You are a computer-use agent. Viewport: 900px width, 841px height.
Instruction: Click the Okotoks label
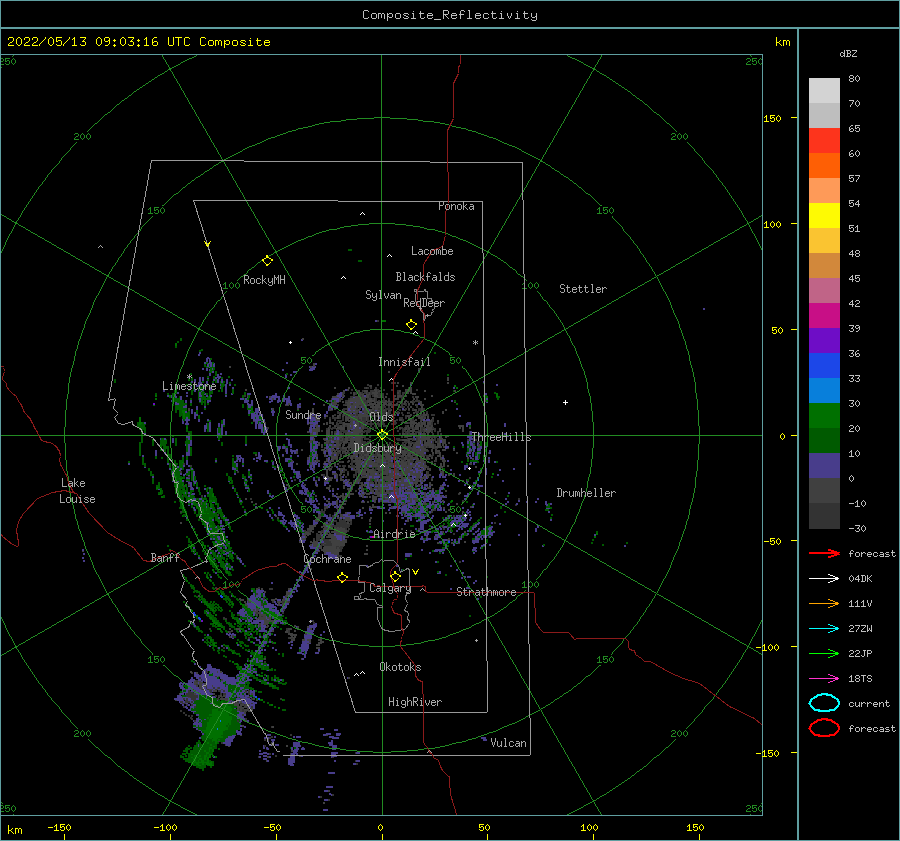pyautogui.click(x=400, y=667)
